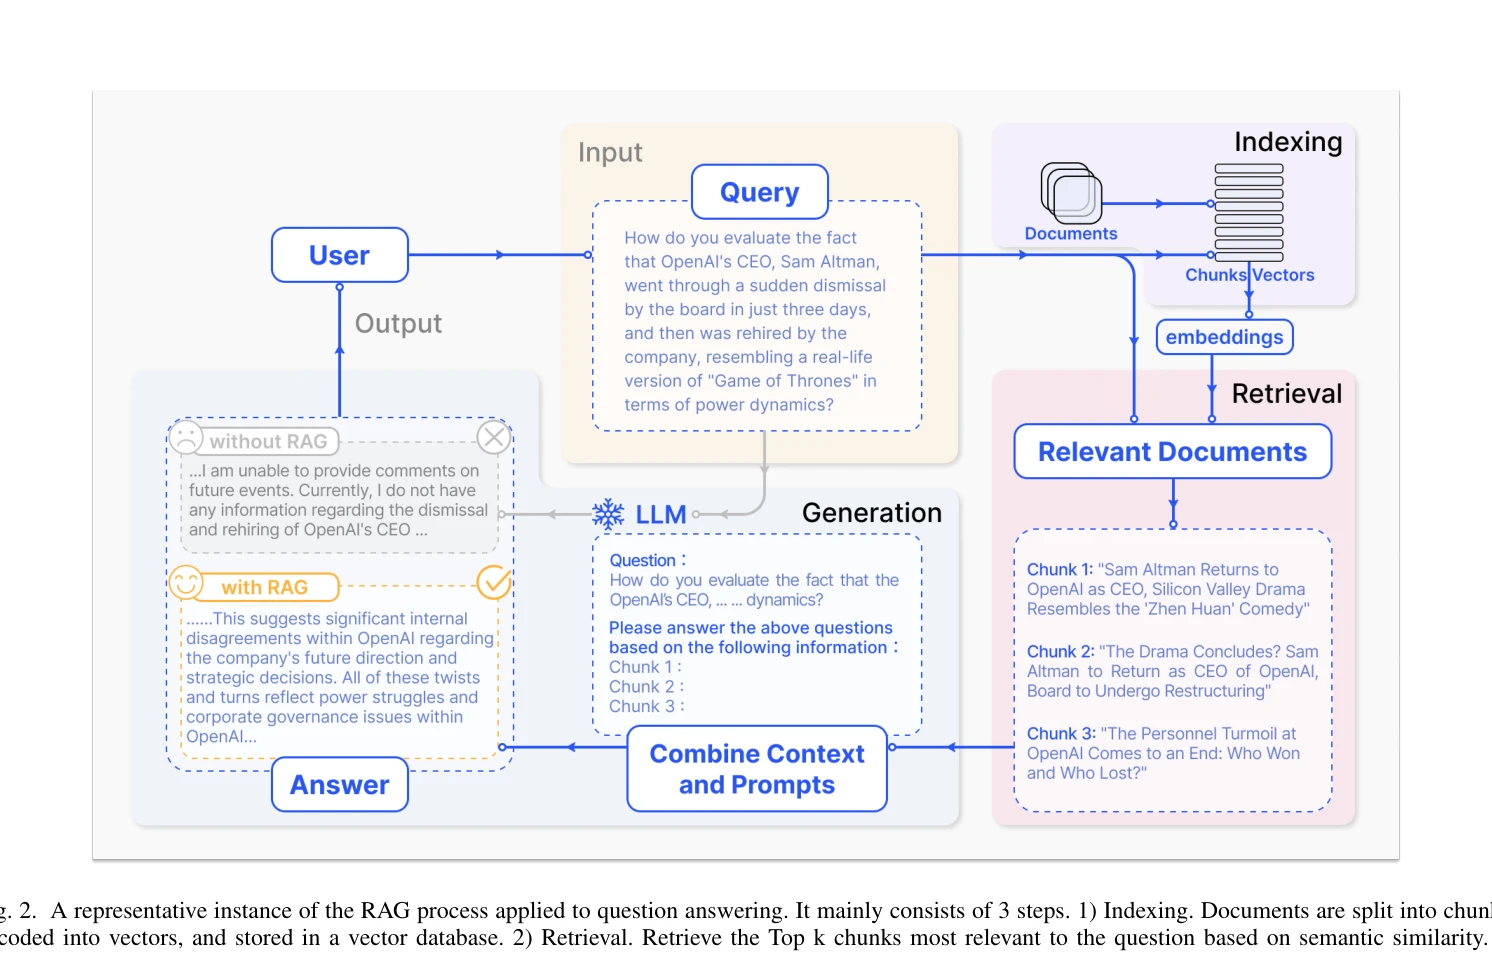Click the embeddings label box
The image size is (1492, 955).
pos(1225,337)
